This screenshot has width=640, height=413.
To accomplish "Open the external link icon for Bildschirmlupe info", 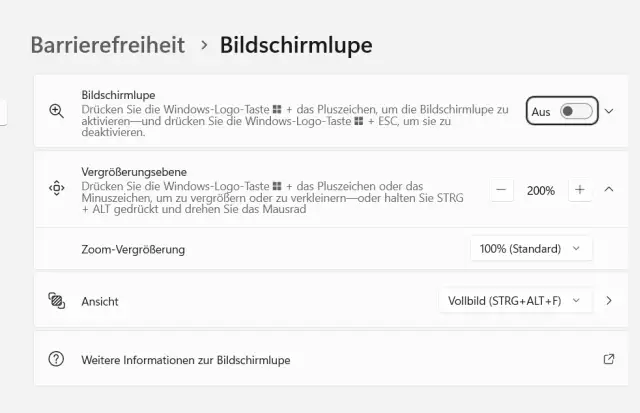I will [609, 359].
